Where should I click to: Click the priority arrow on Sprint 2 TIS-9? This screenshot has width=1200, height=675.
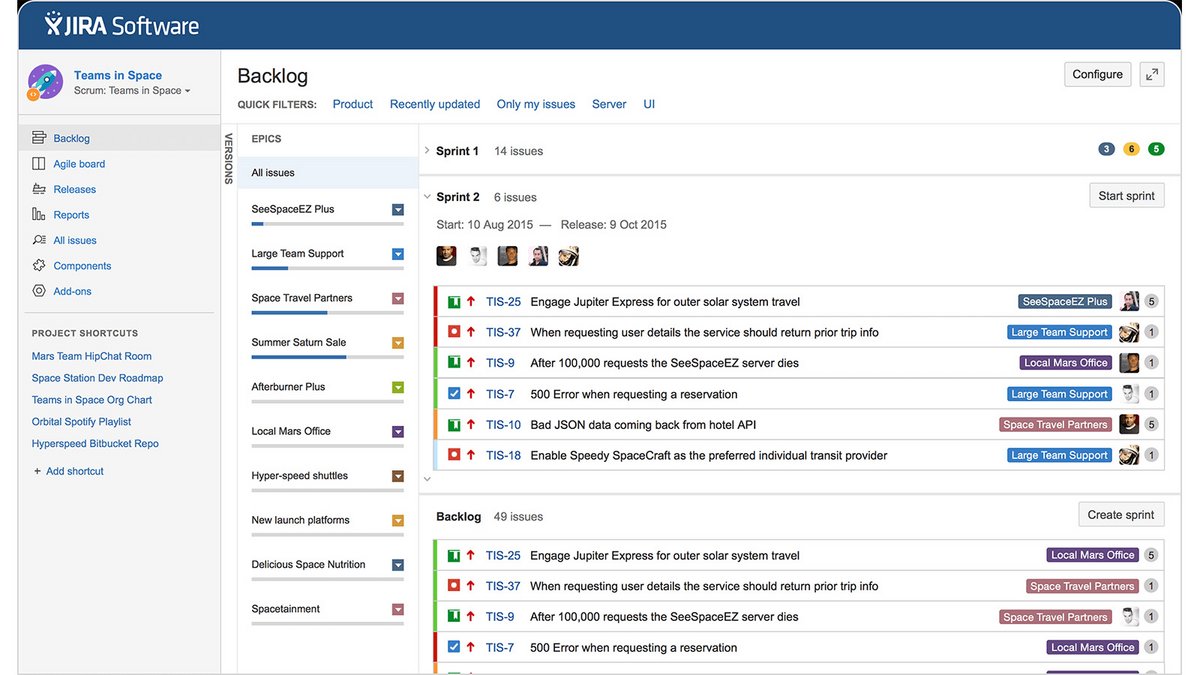click(471, 363)
